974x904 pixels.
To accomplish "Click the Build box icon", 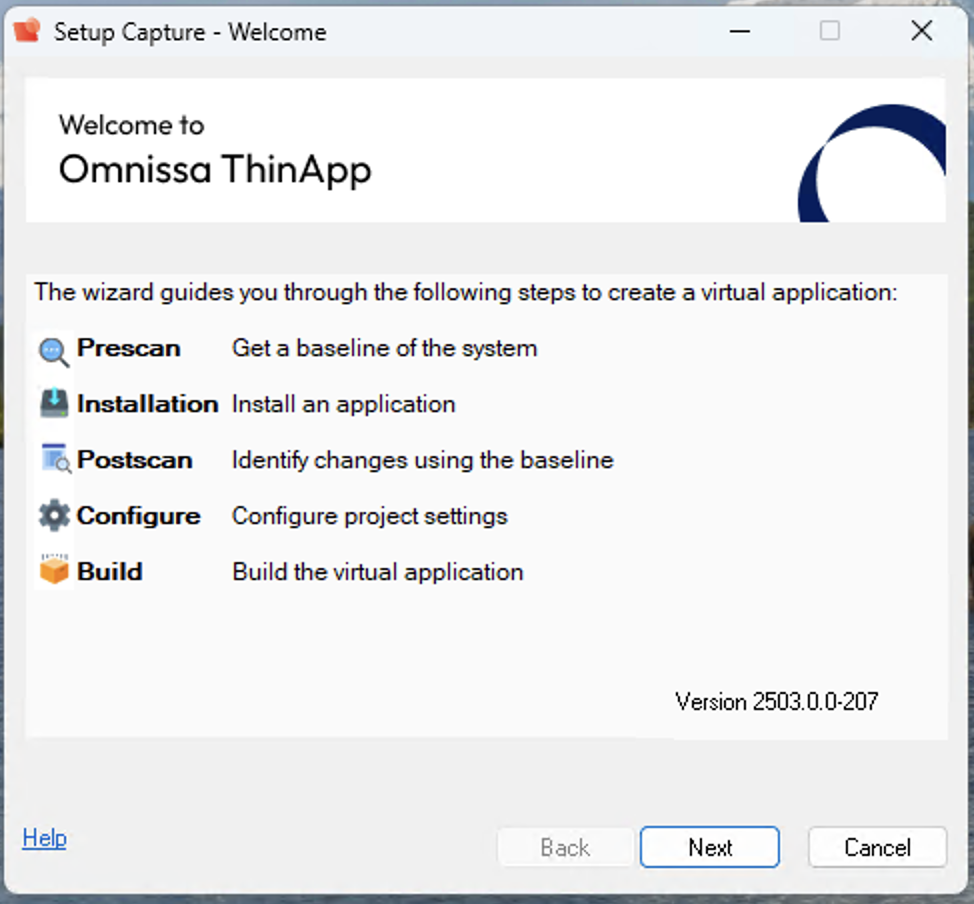I will pos(54,571).
